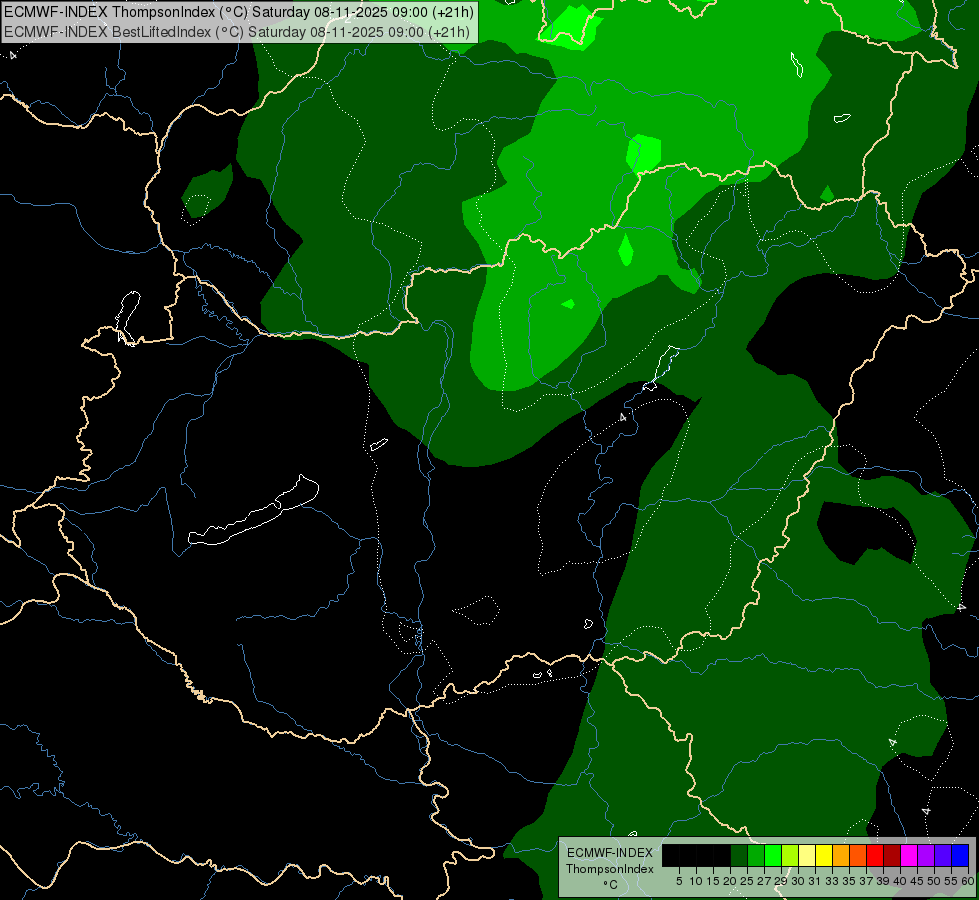Screen dimensions: 979x900
Task: Click the orange 33–35 legend swatch
Action: 841,855
